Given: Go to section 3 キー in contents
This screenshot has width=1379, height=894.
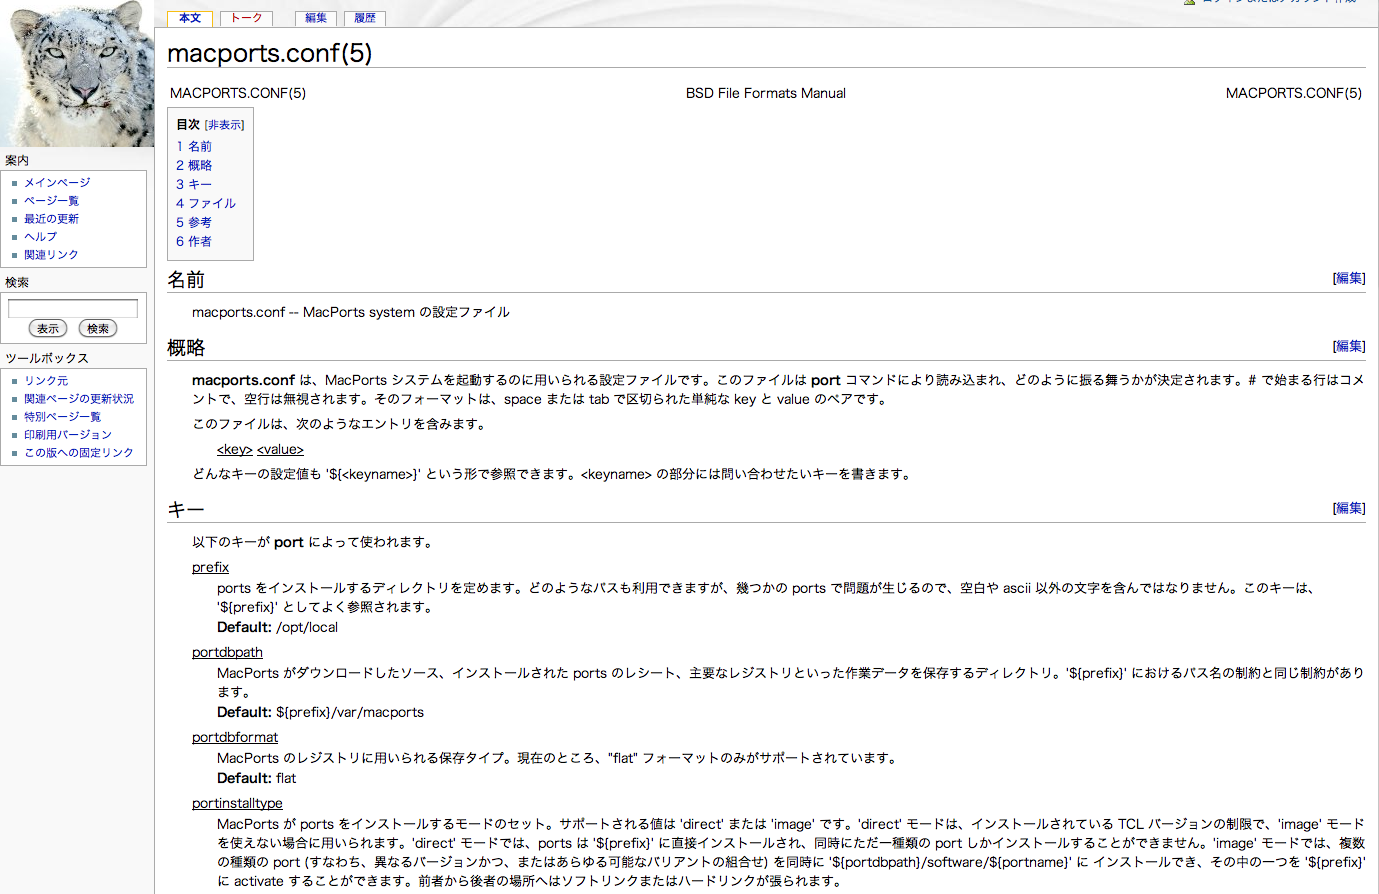Looking at the screenshot, I should [194, 184].
